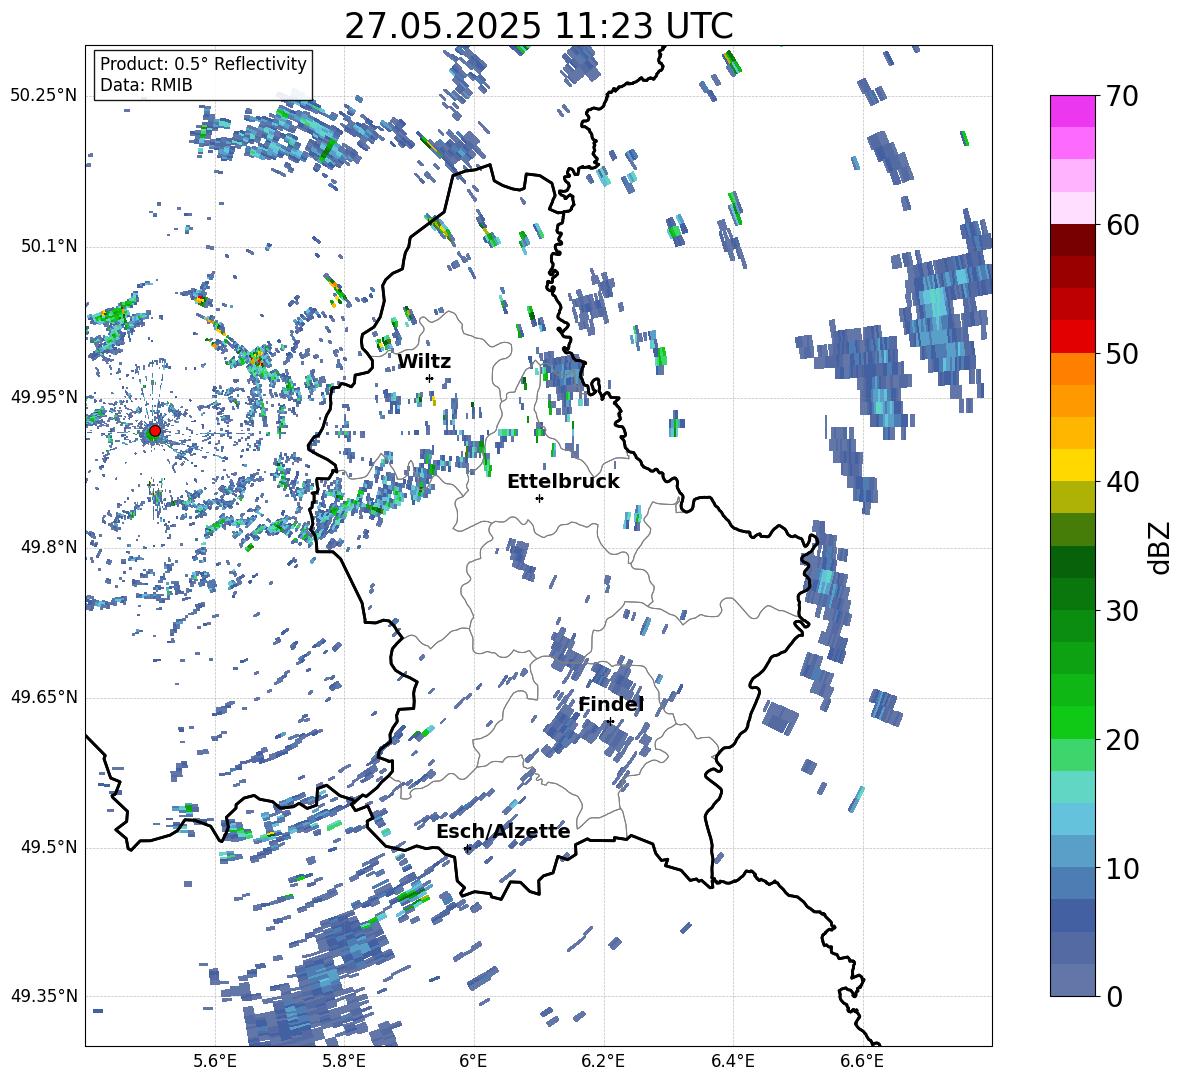Select the Esch/Alzette city label
Screen dimensions: 1184x1081
[503, 831]
